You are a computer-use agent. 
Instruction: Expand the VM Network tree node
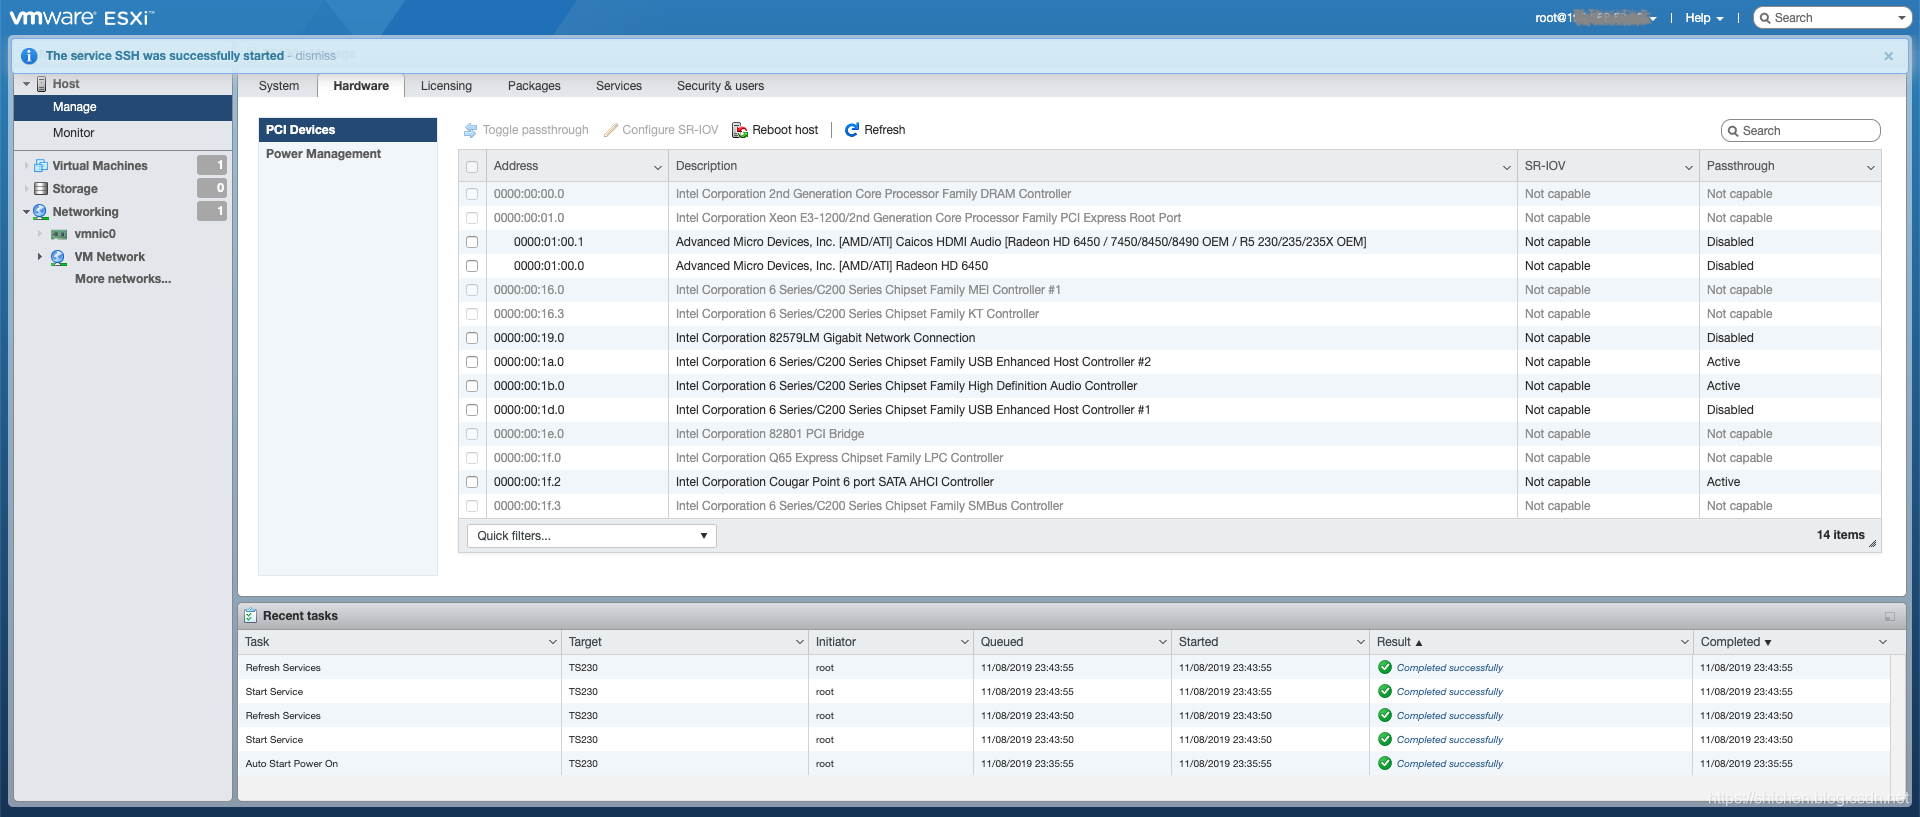click(x=40, y=257)
